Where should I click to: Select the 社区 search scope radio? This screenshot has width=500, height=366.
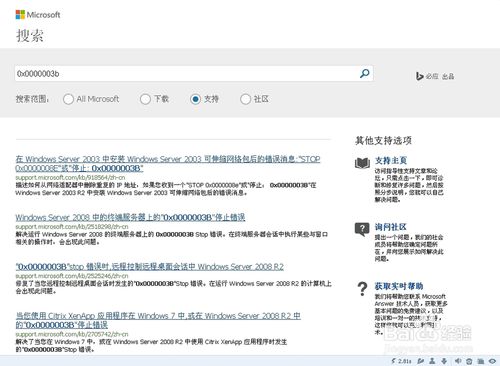click(245, 99)
